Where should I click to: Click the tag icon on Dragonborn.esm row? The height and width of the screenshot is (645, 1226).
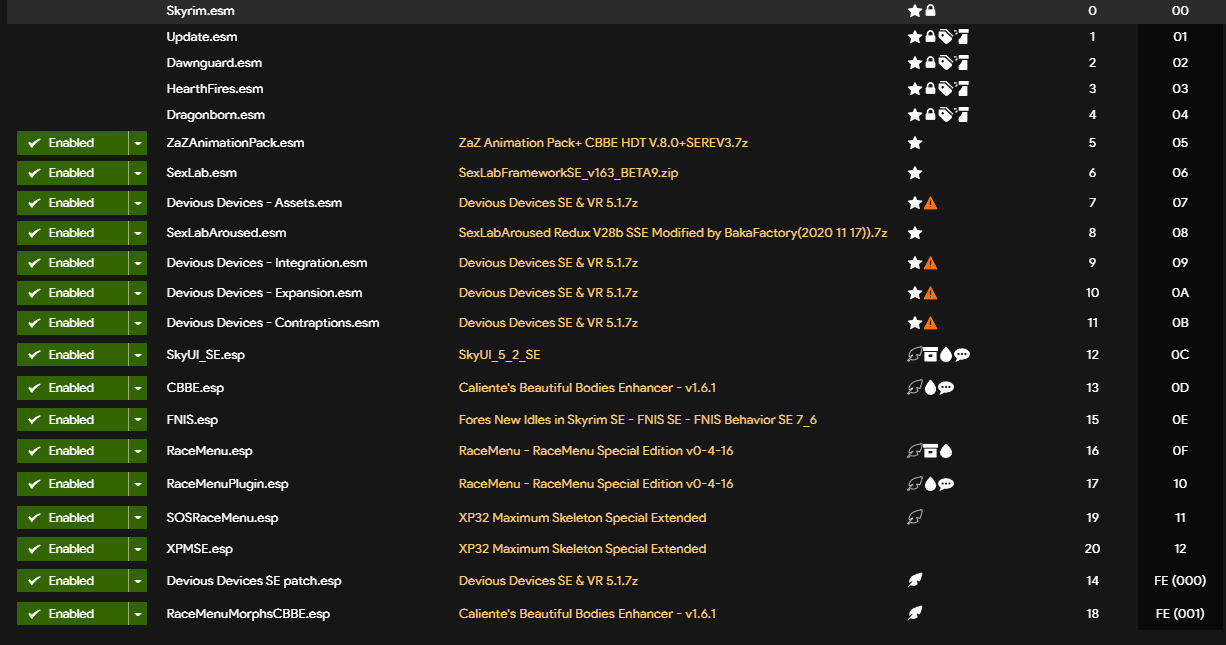pyautogui.click(x=945, y=115)
